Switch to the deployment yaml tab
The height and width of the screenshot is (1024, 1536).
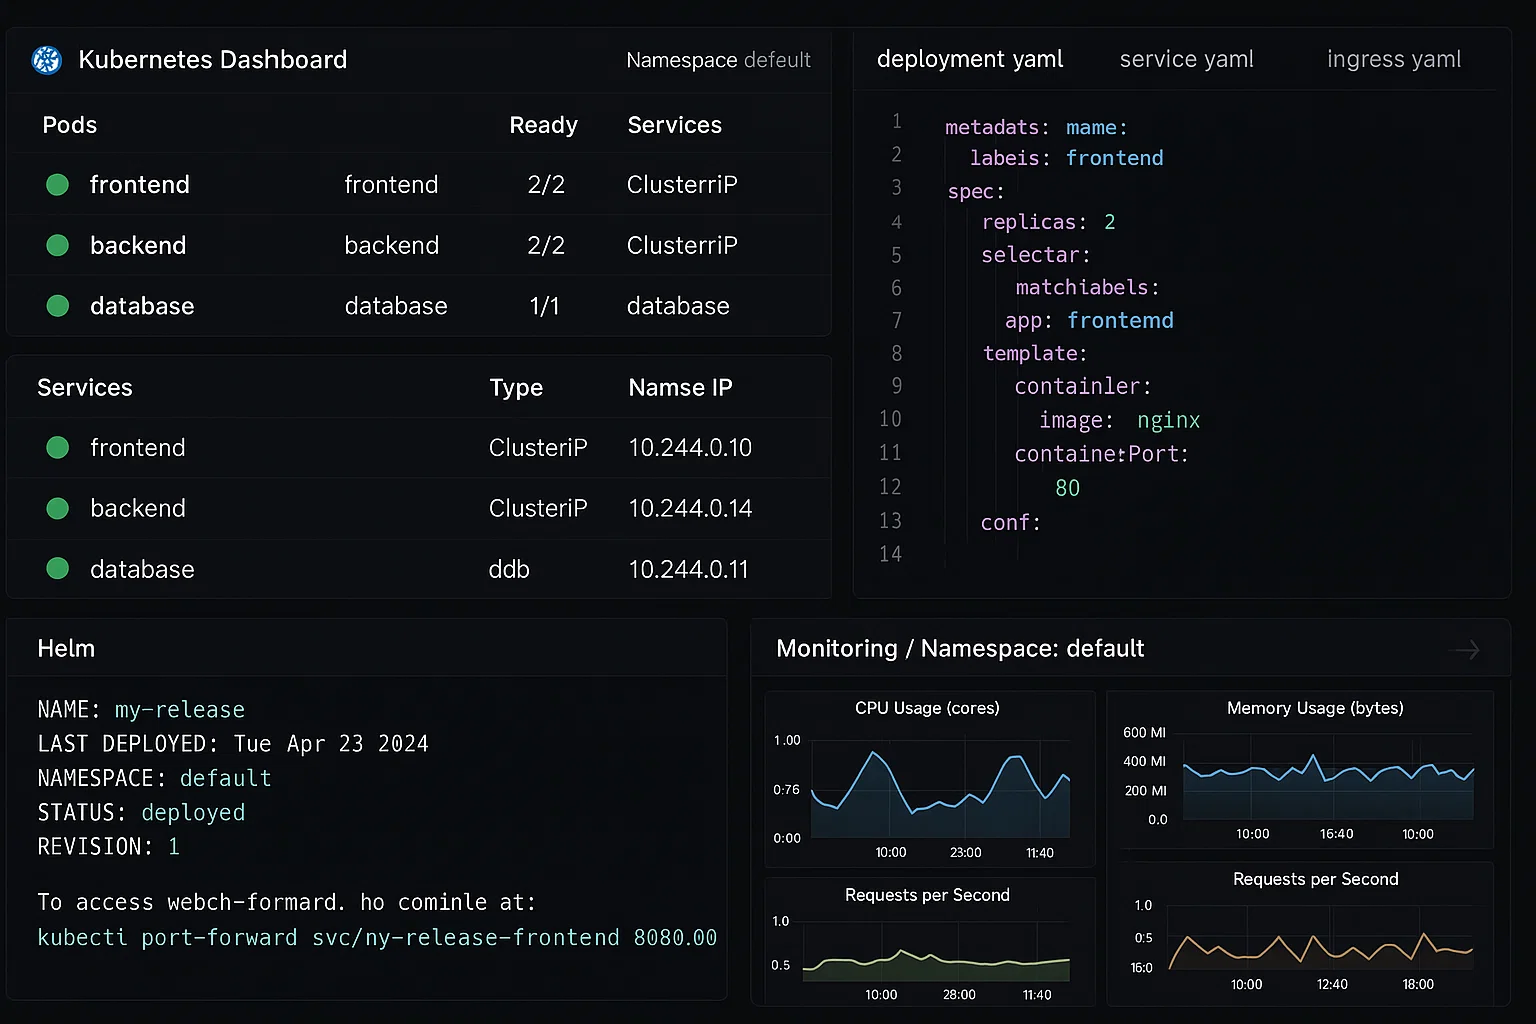[970, 59]
